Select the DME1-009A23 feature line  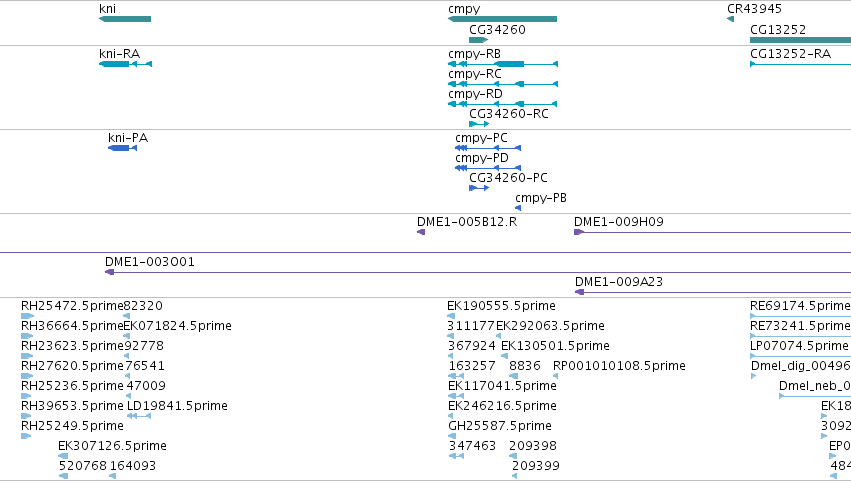[x=713, y=292]
